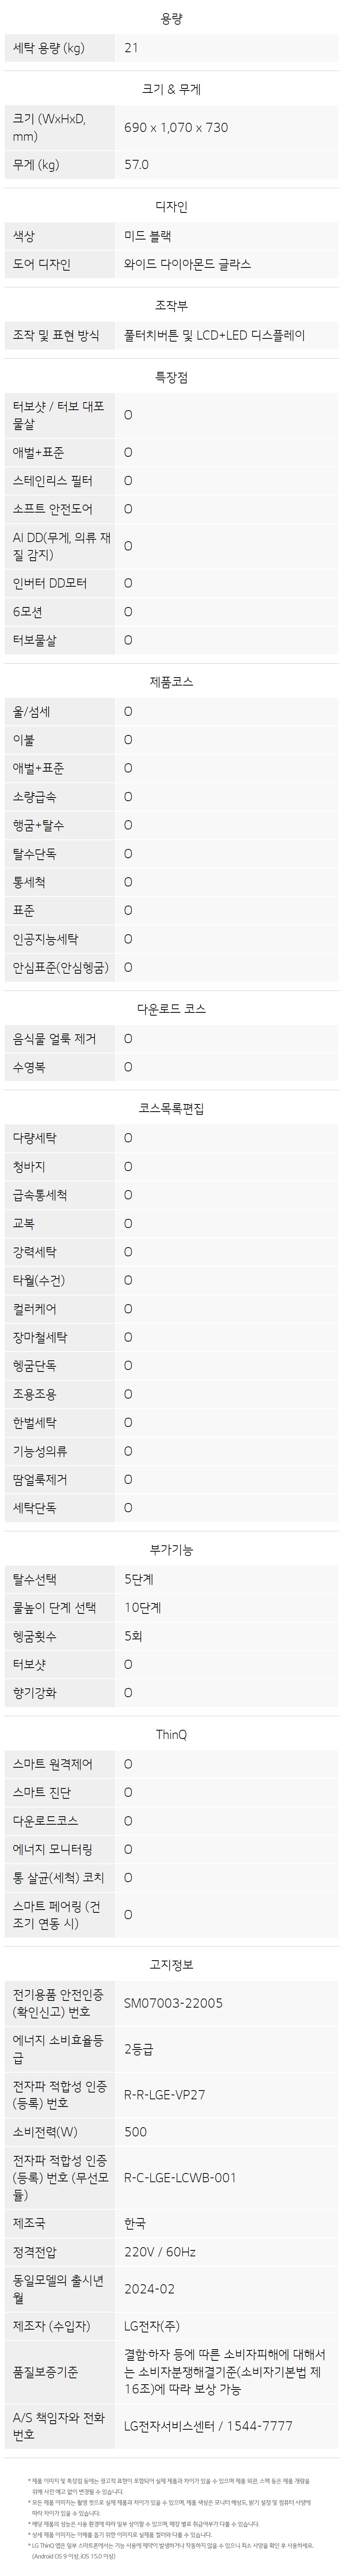Select the 크기 & 무게 section header
The width and height of the screenshot is (343, 2576).
tap(171, 89)
